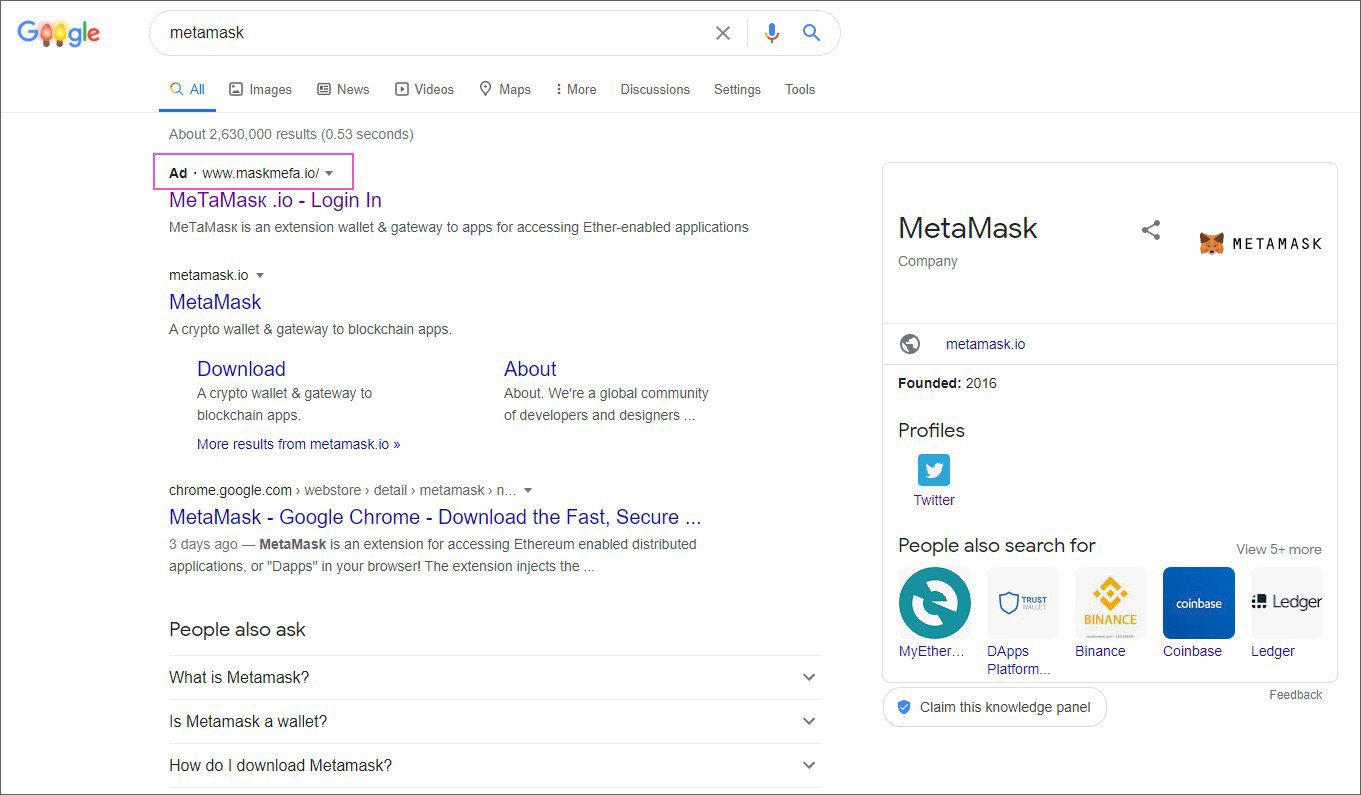Click the Ledger logo thumbnail
The height and width of the screenshot is (795, 1361).
click(x=1287, y=603)
